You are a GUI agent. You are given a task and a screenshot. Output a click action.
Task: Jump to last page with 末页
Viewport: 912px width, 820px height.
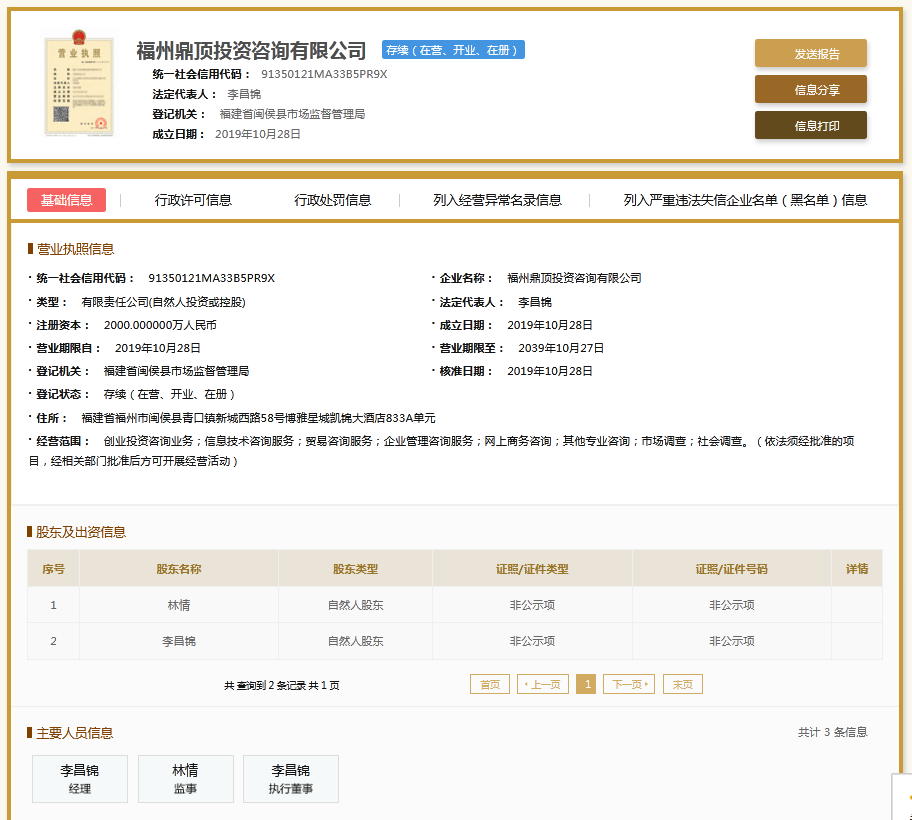point(683,685)
